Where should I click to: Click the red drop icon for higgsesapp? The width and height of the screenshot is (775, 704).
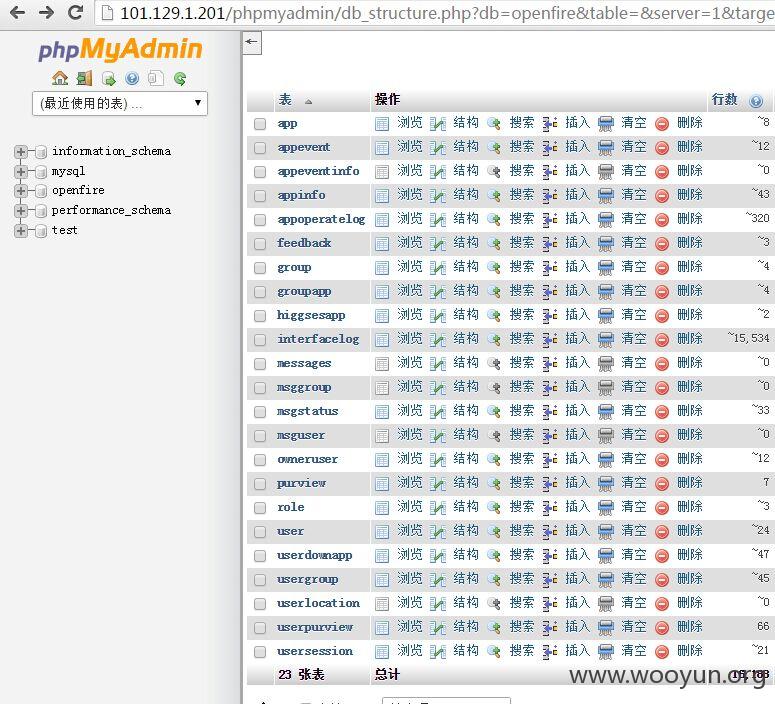click(x=662, y=316)
